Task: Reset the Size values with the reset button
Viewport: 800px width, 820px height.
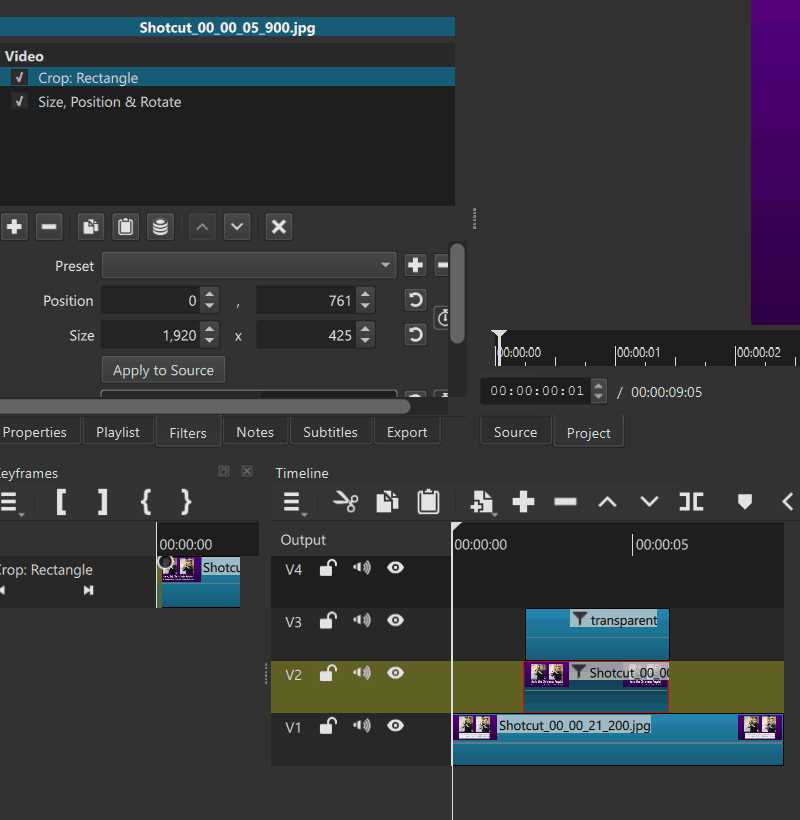Action: 415,335
